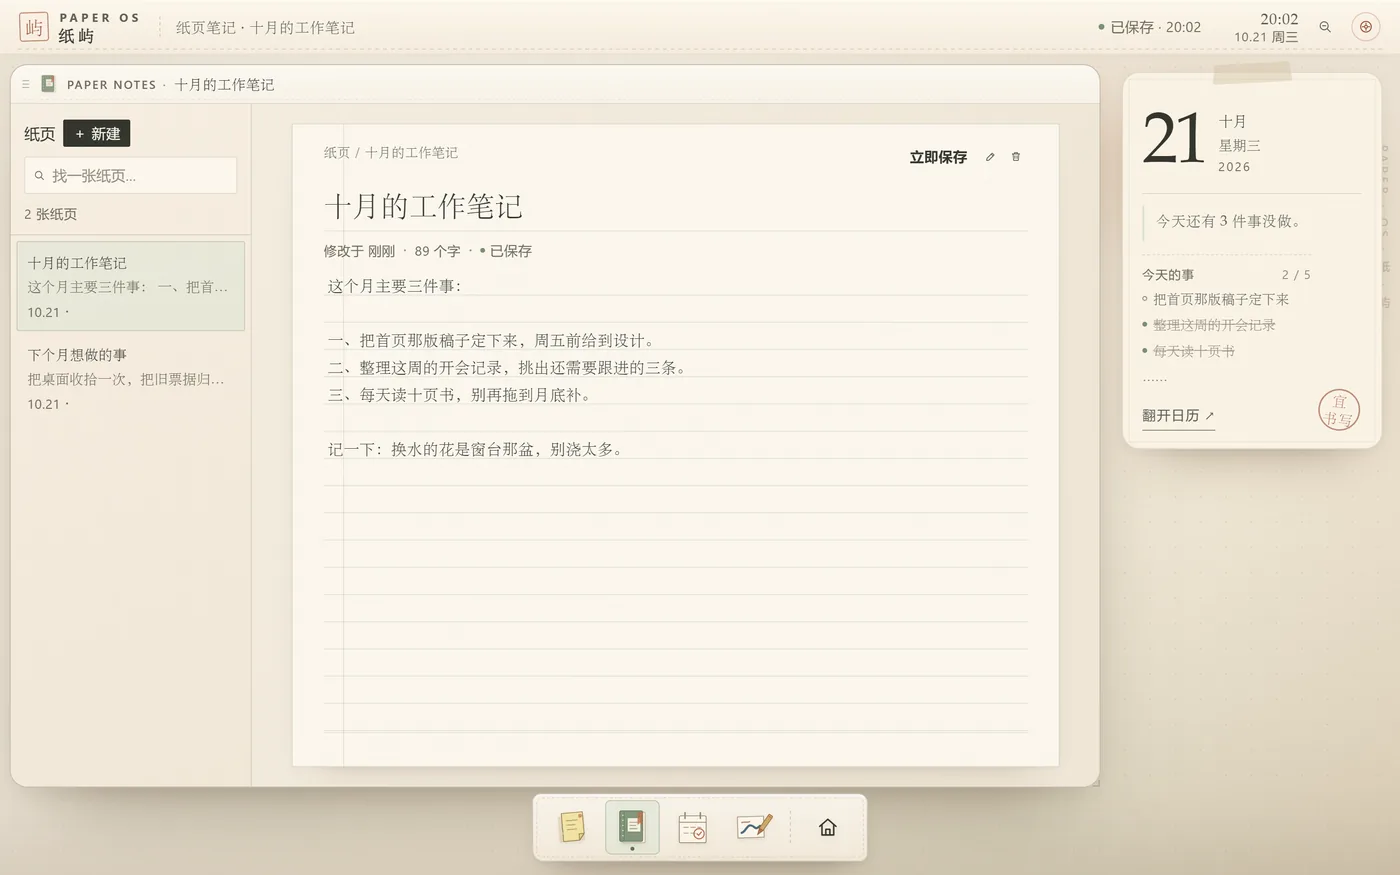The image size is (1400, 875).
Task: Go to the home desktop via dock
Action: tap(827, 827)
